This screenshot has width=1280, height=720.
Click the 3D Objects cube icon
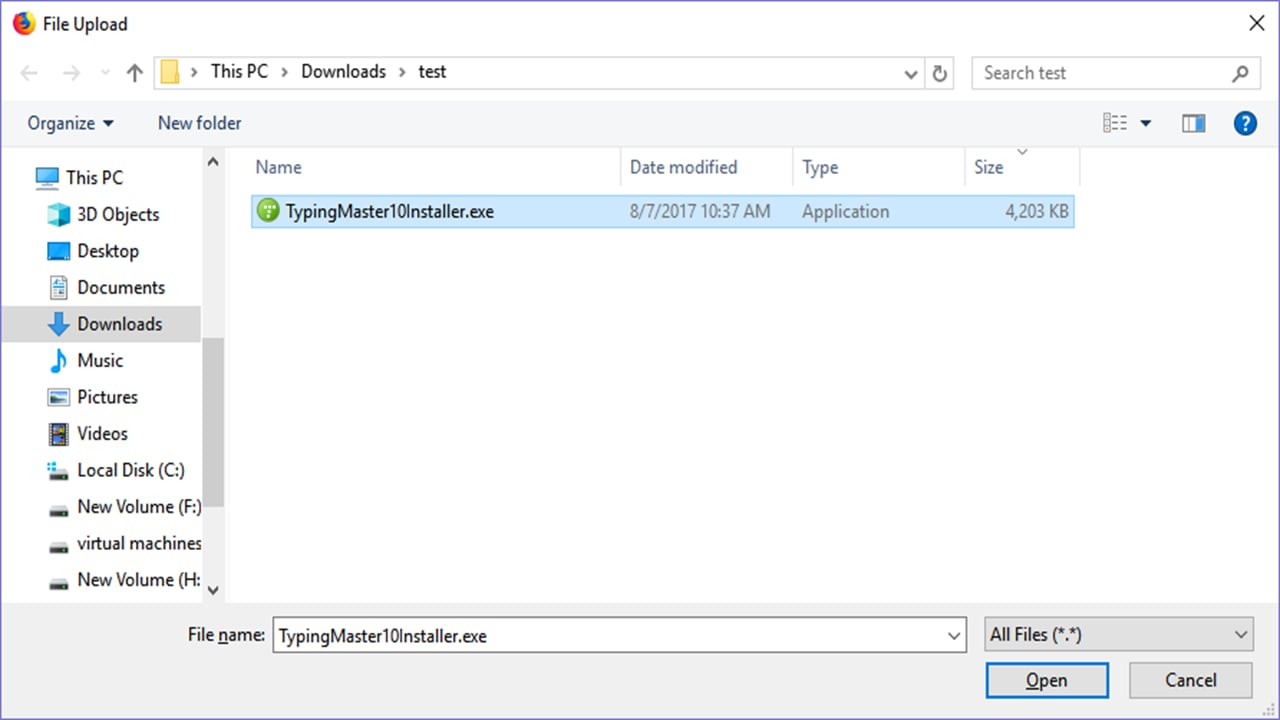(59, 214)
